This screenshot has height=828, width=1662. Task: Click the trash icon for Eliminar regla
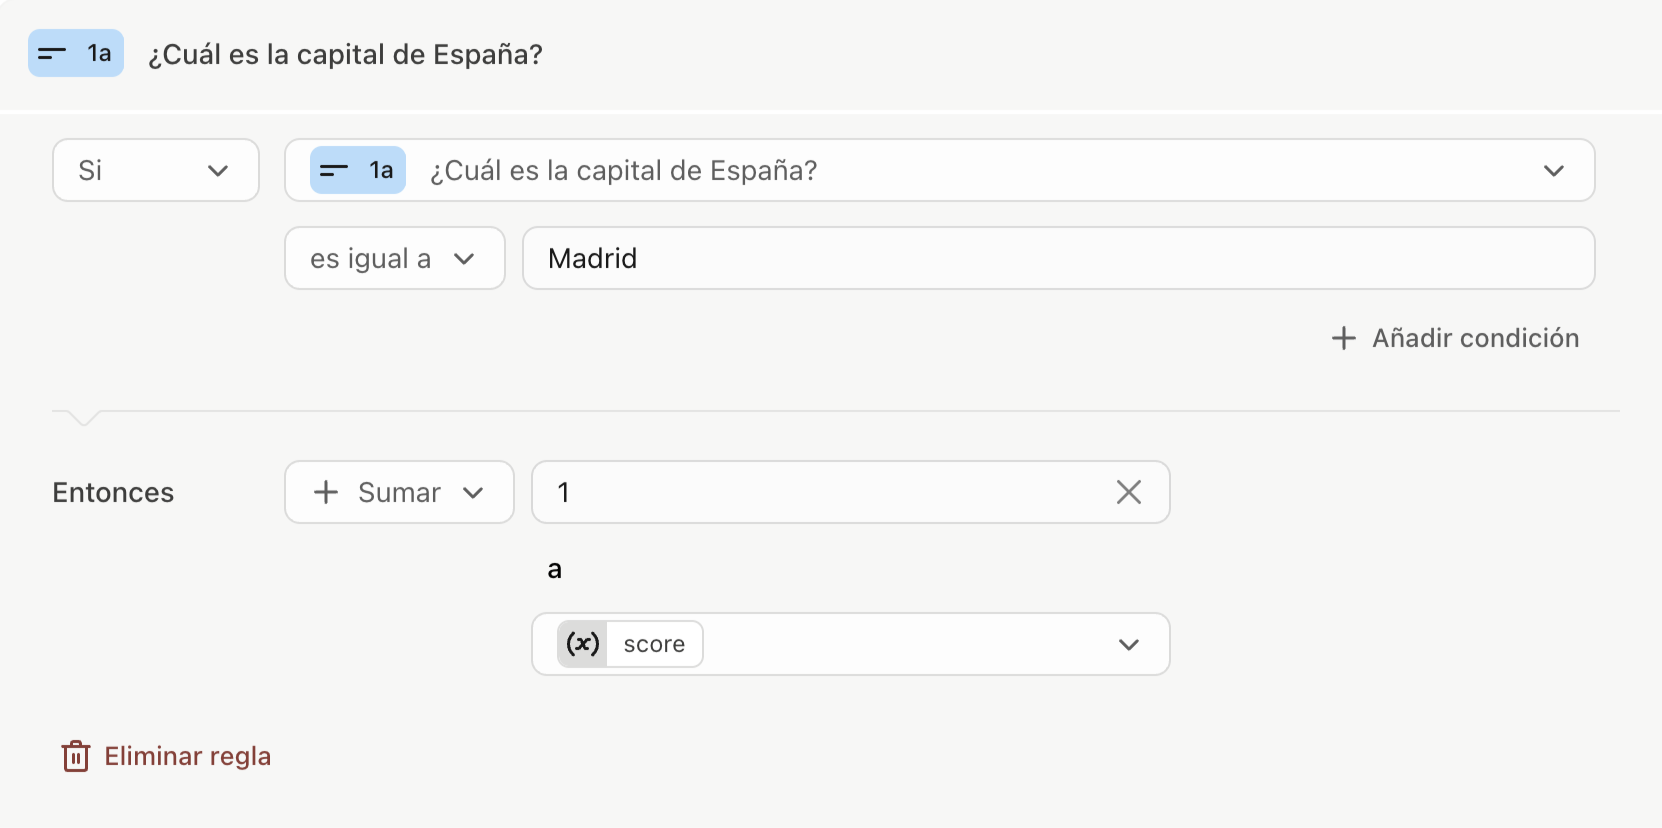click(x=76, y=756)
